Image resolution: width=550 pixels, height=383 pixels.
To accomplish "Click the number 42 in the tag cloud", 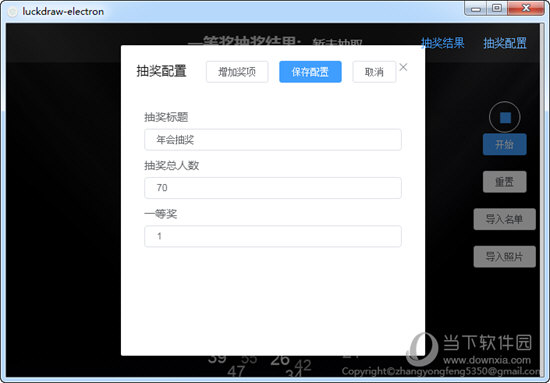I will [x=303, y=365].
